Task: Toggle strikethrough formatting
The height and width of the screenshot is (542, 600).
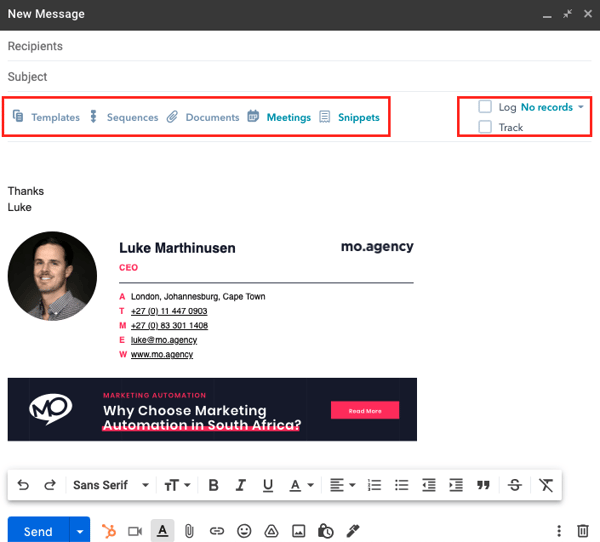Action: (515, 485)
